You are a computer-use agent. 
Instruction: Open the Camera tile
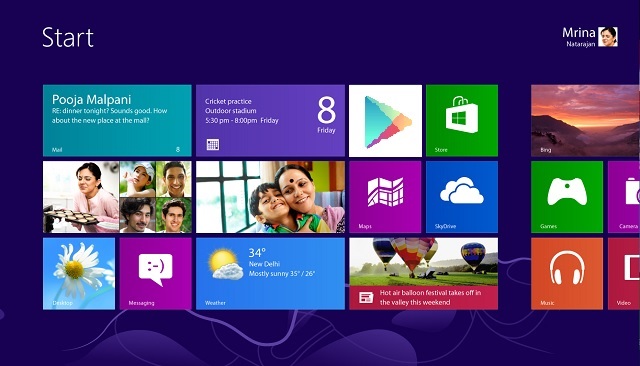pyautogui.click(x=624, y=197)
